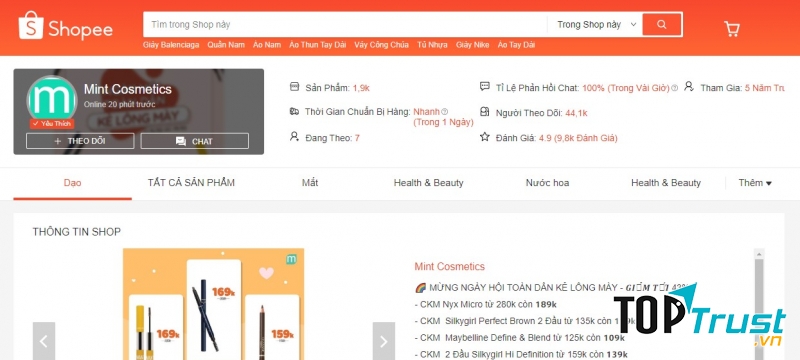Click the Áo Thun Tay Dài suggestion
Screen dimensions: 800x360
coord(317,45)
